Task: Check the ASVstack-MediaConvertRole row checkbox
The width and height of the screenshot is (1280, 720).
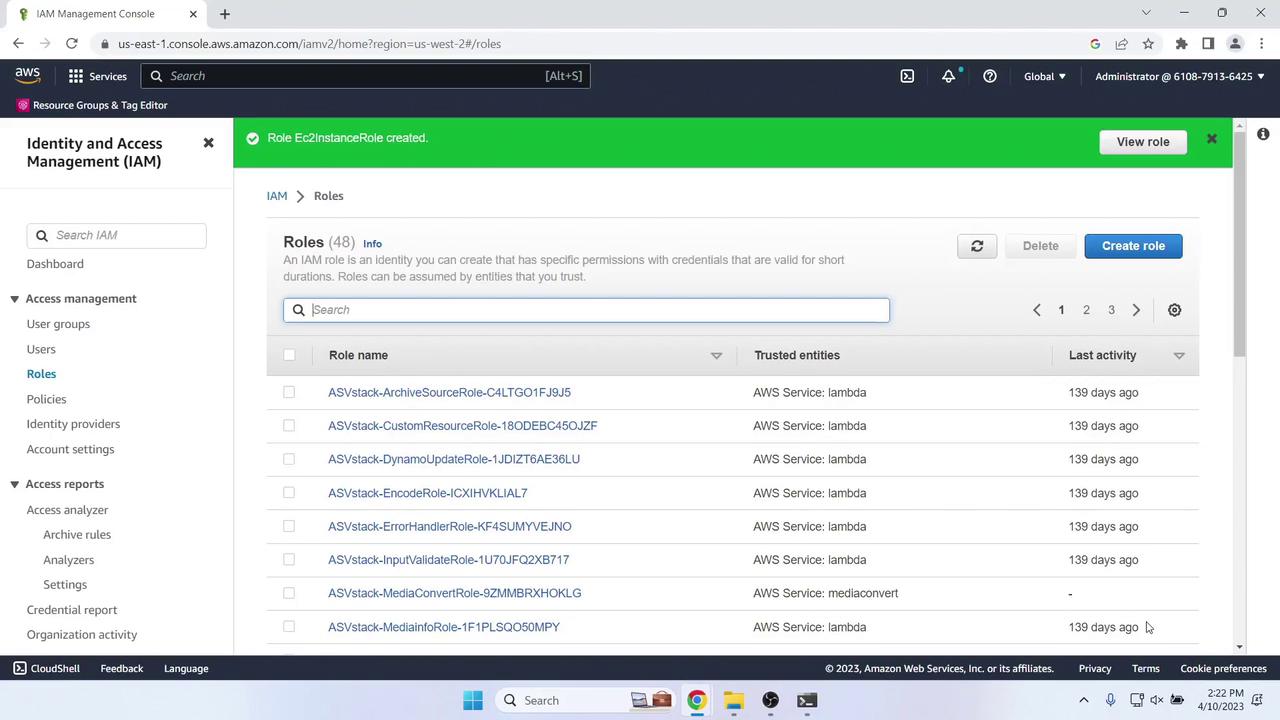Action: pos(289,593)
